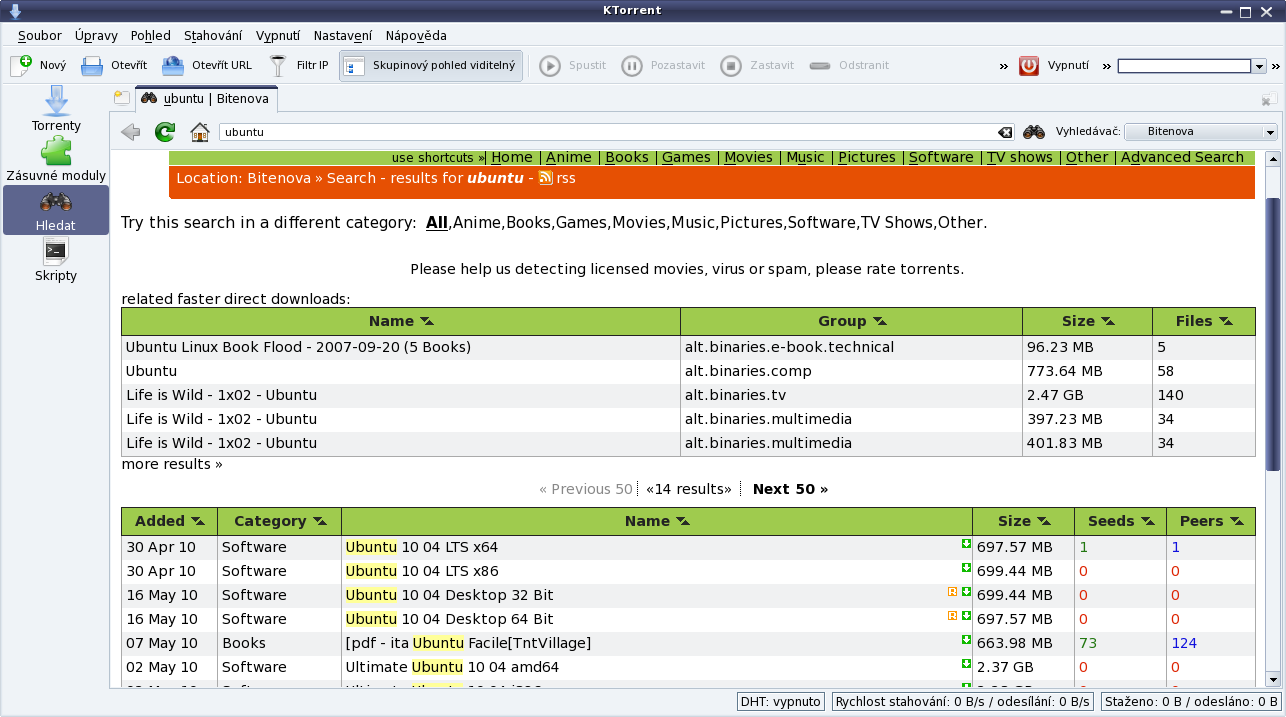Click the binoculars search icon by Vyhledávač

pos(1034,132)
